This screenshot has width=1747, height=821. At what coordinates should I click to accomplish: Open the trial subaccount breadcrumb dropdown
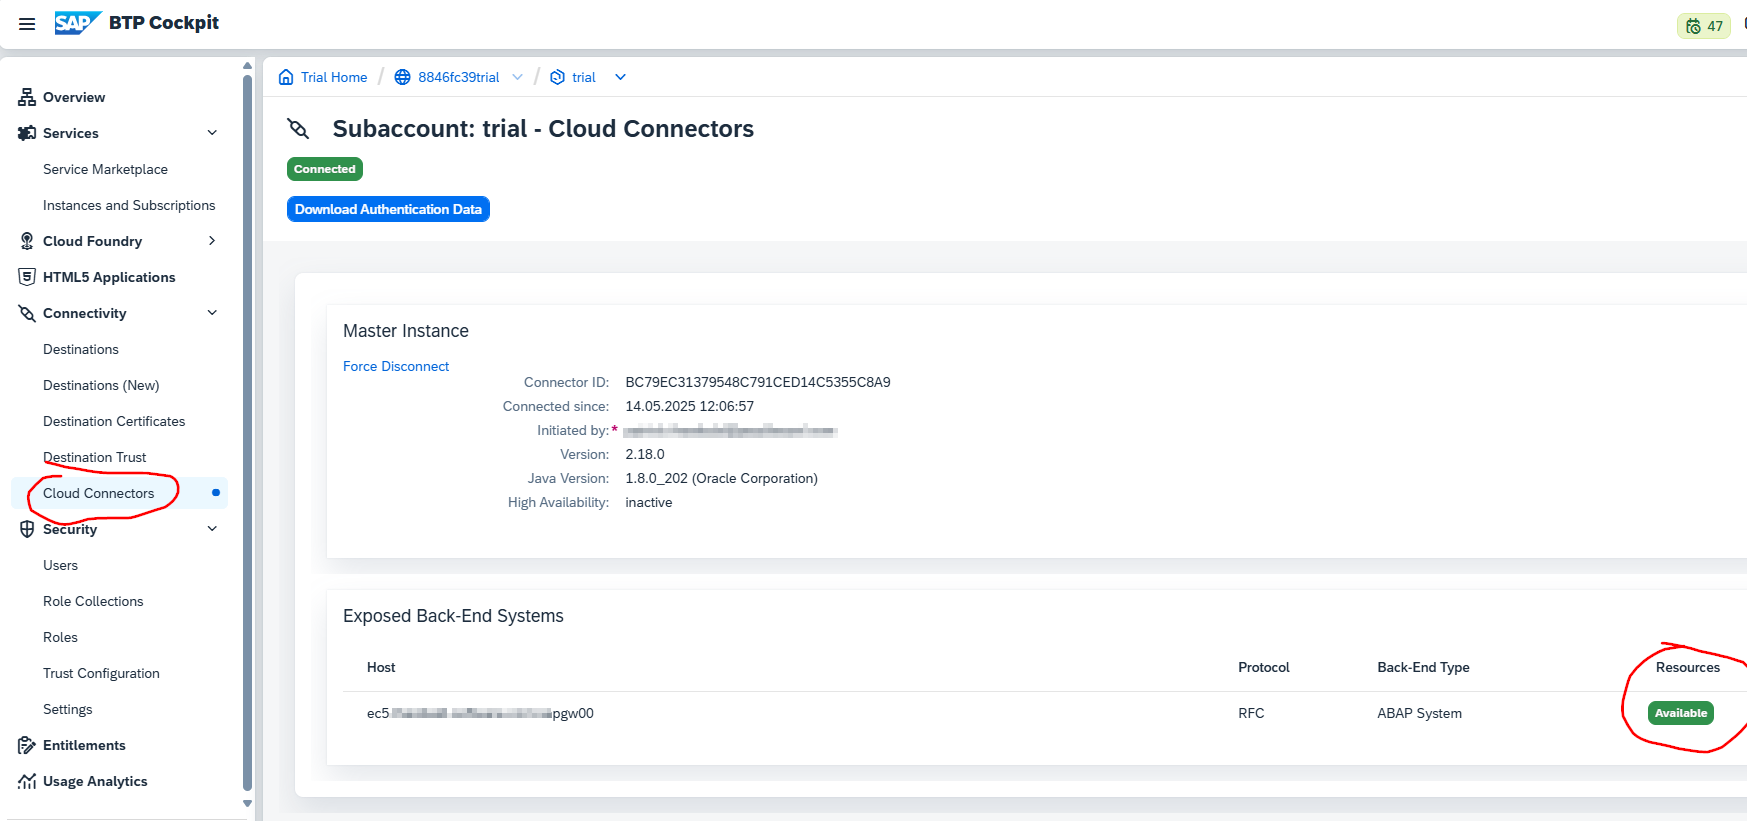(620, 77)
